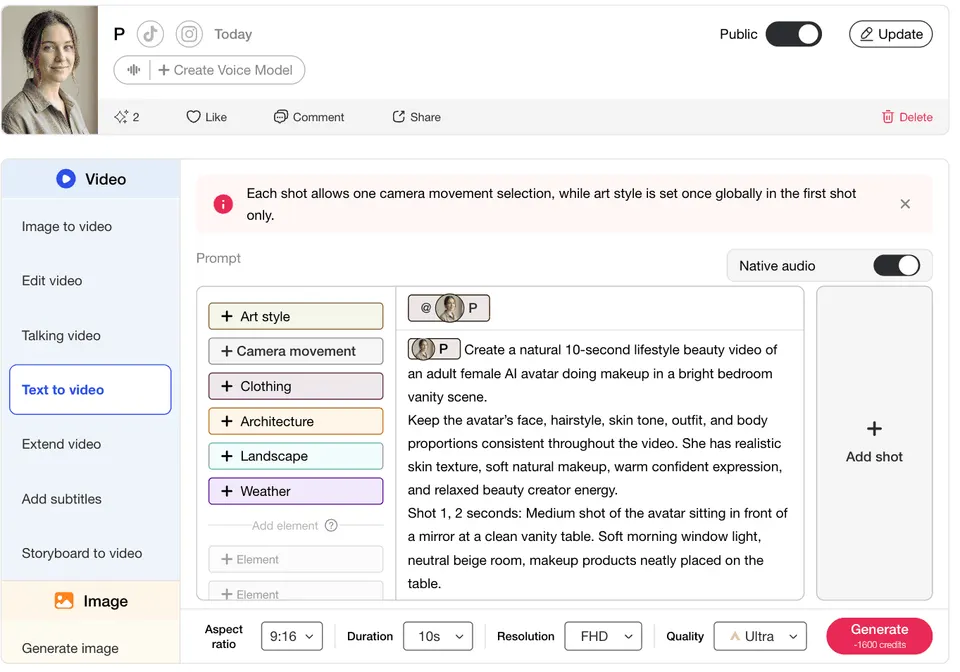Click the plus icon above Add shot

874,428
